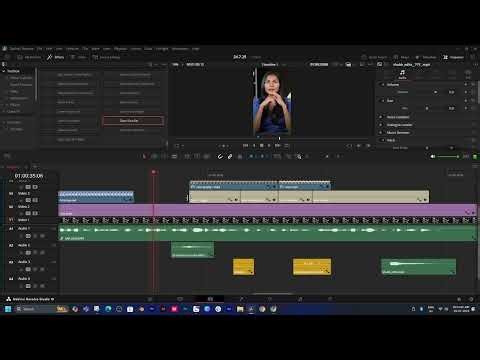Mute the Audio 2 track
The height and width of the screenshot is (360, 480).
[x=42, y=252]
